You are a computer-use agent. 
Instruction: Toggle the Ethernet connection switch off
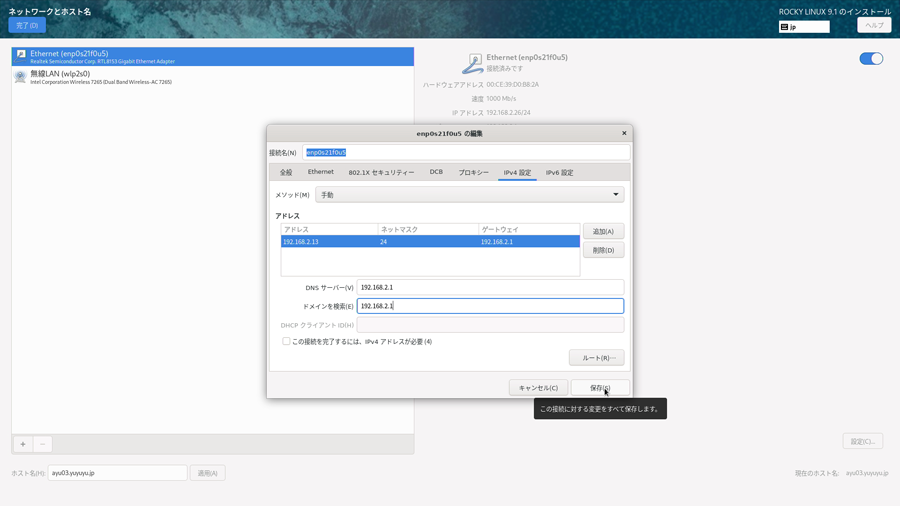click(x=871, y=59)
